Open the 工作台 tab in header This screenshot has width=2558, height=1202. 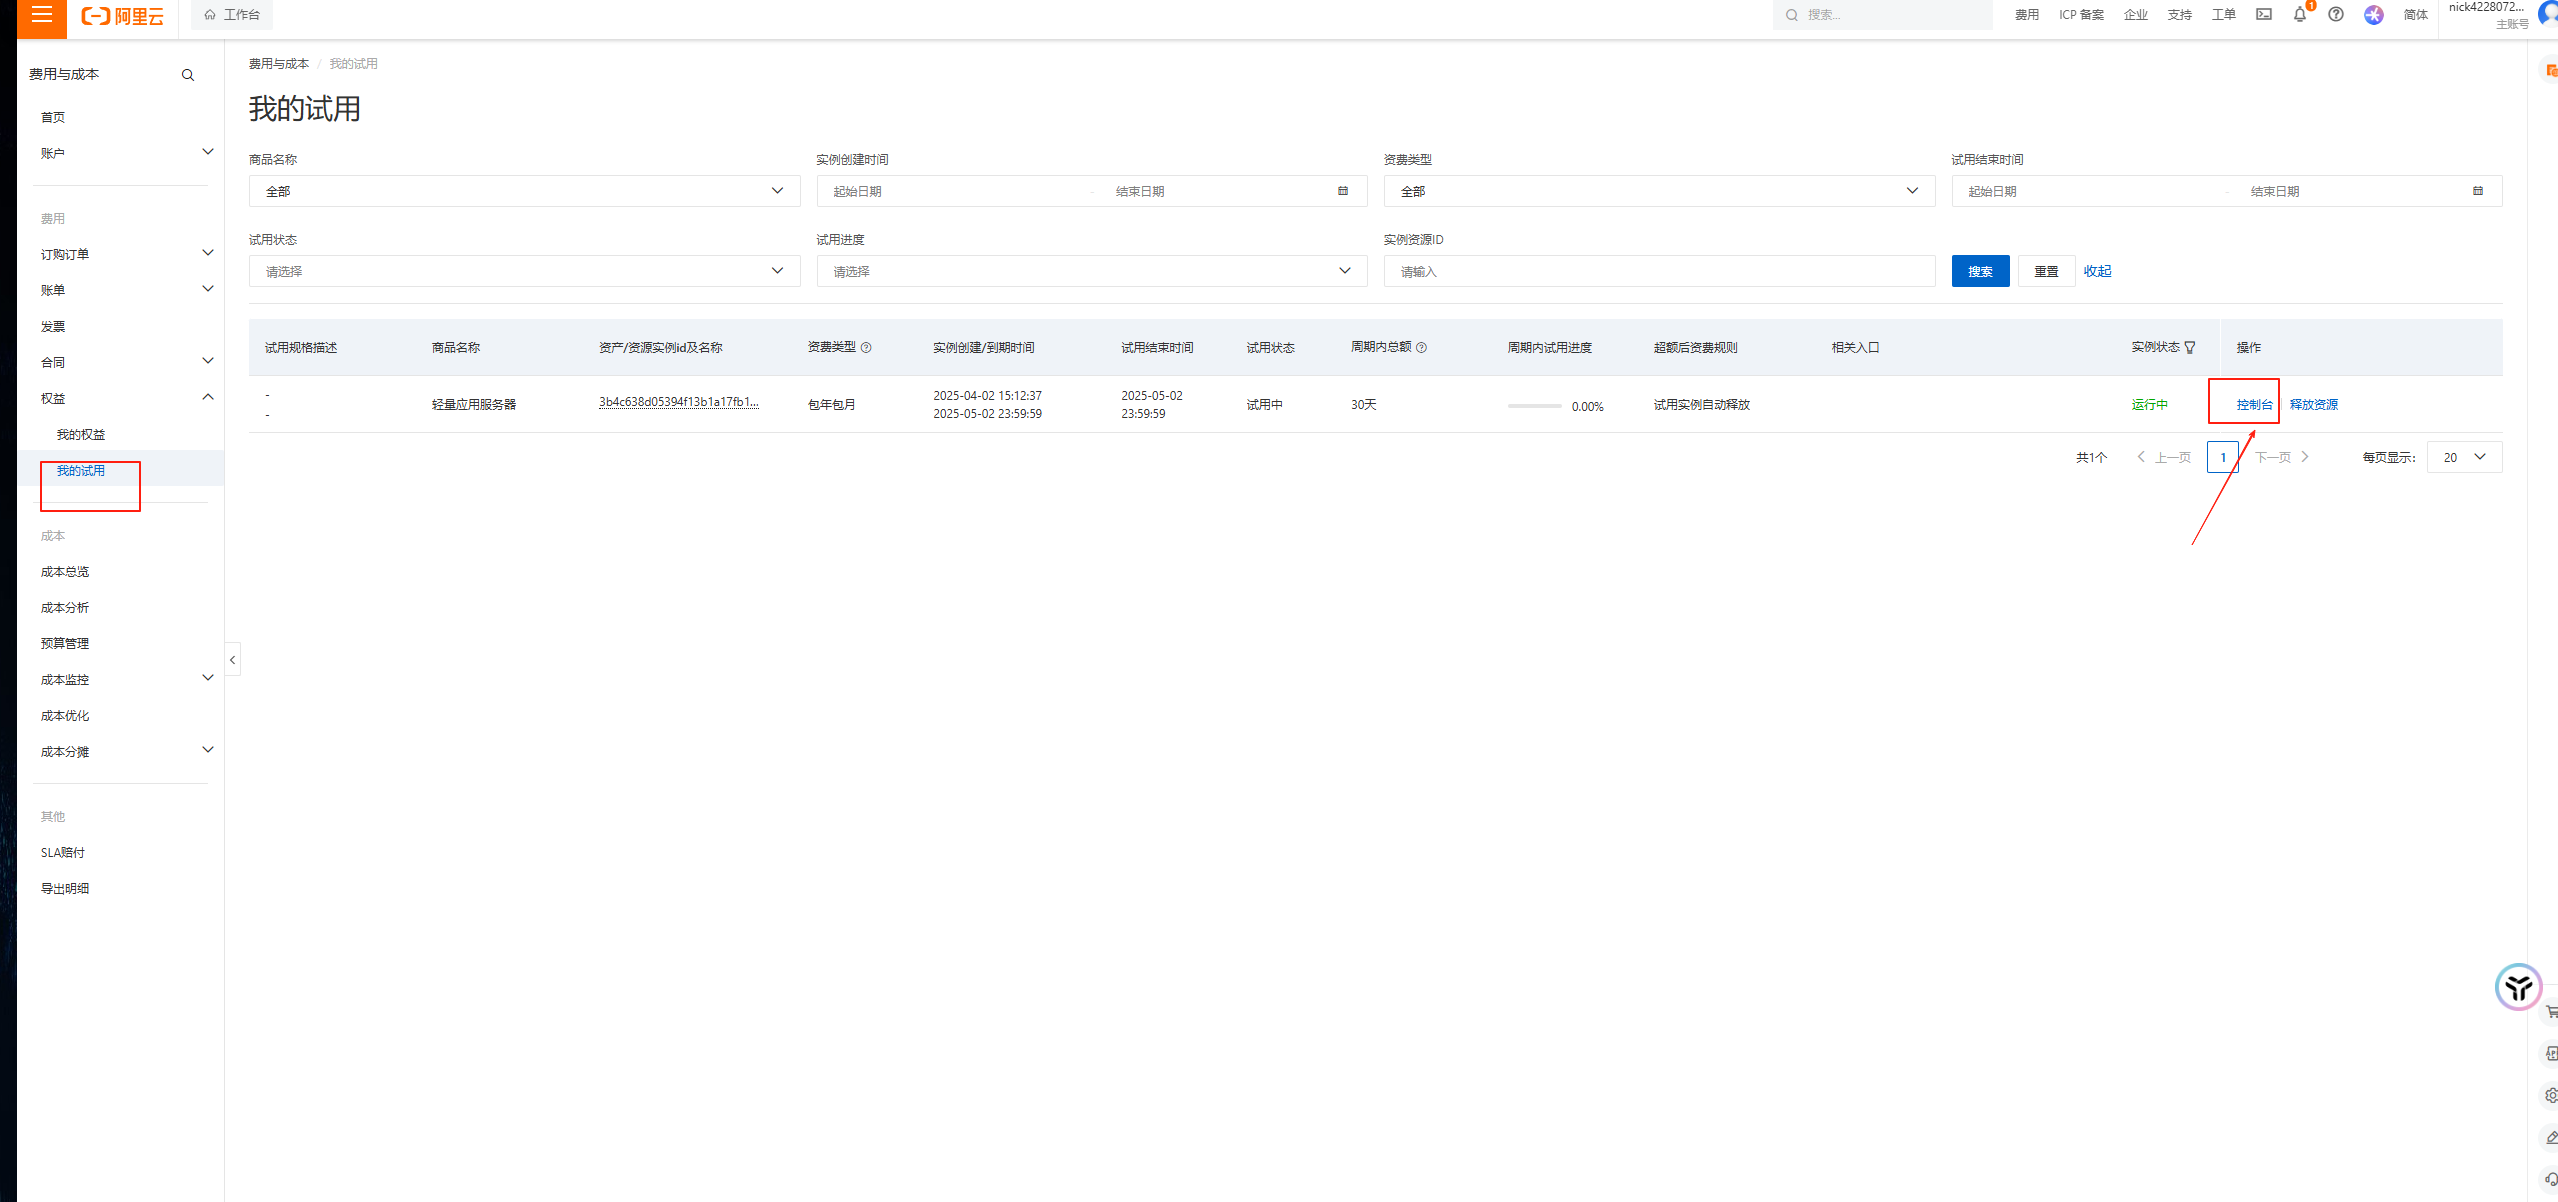click(232, 15)
